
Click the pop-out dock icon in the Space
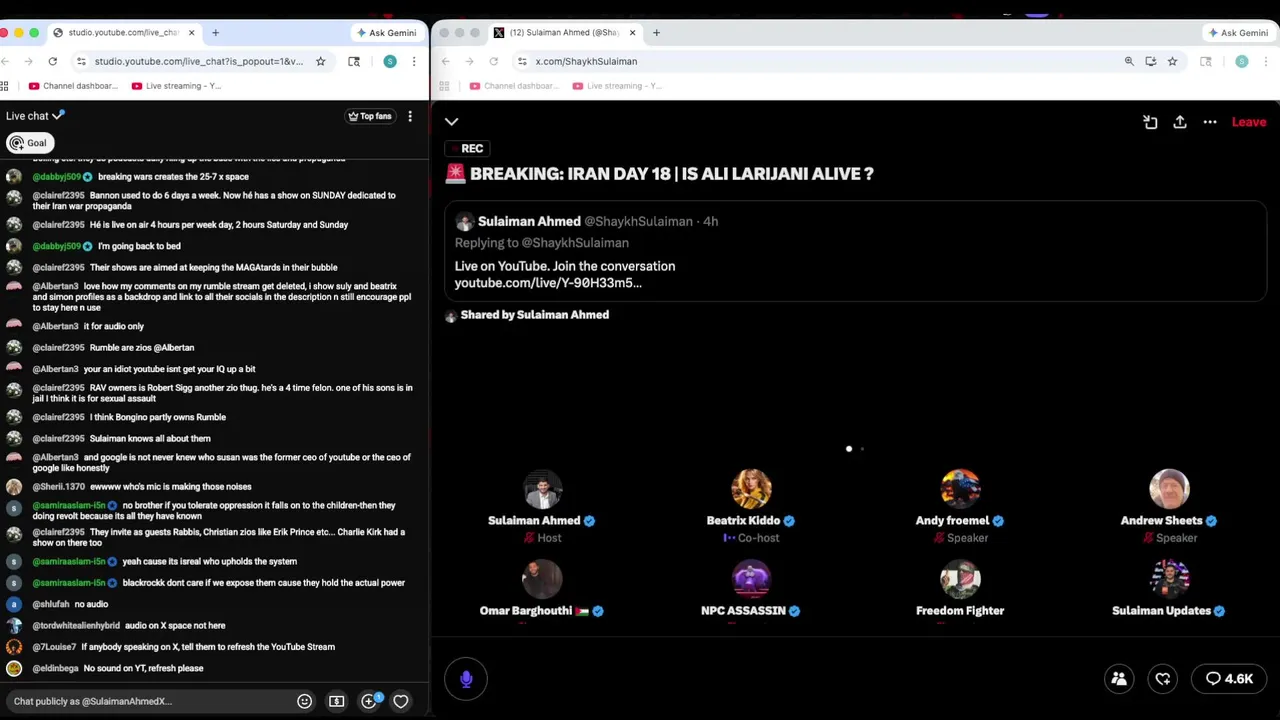1150,122
